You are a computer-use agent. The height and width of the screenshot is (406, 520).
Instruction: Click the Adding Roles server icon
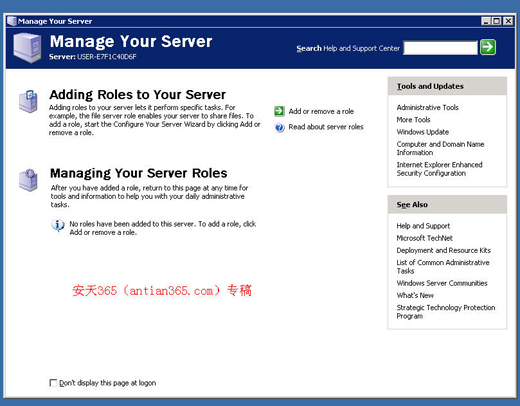coord(28,101)
